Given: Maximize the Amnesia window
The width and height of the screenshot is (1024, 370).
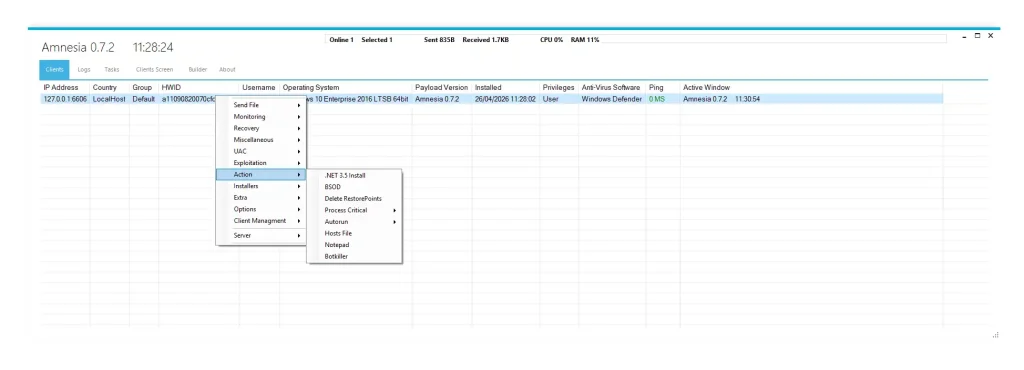Looking at the screenshot, I should coord(978,36).
